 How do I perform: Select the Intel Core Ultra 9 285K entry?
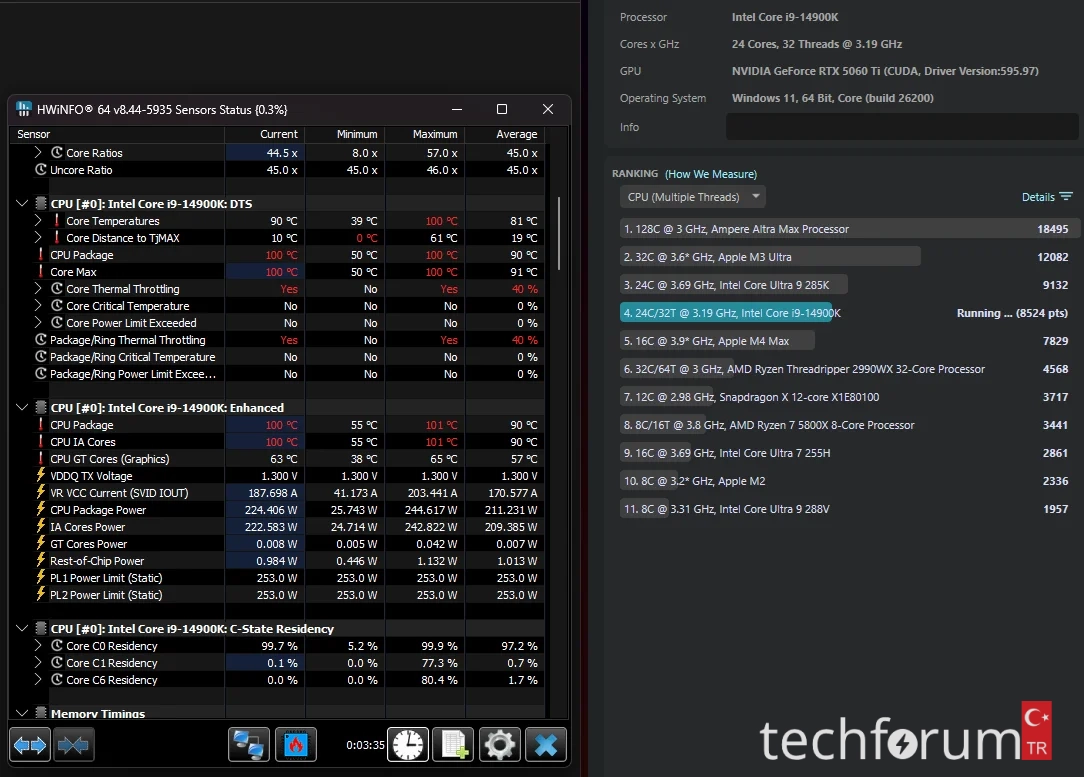click(x=848, y=285)
